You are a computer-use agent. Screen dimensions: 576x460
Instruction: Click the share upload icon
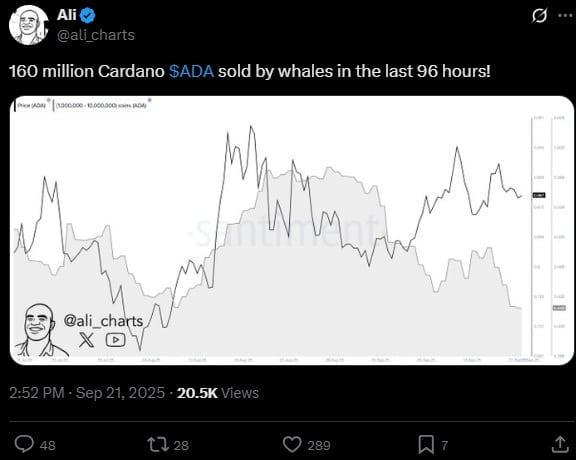[559, 444]
